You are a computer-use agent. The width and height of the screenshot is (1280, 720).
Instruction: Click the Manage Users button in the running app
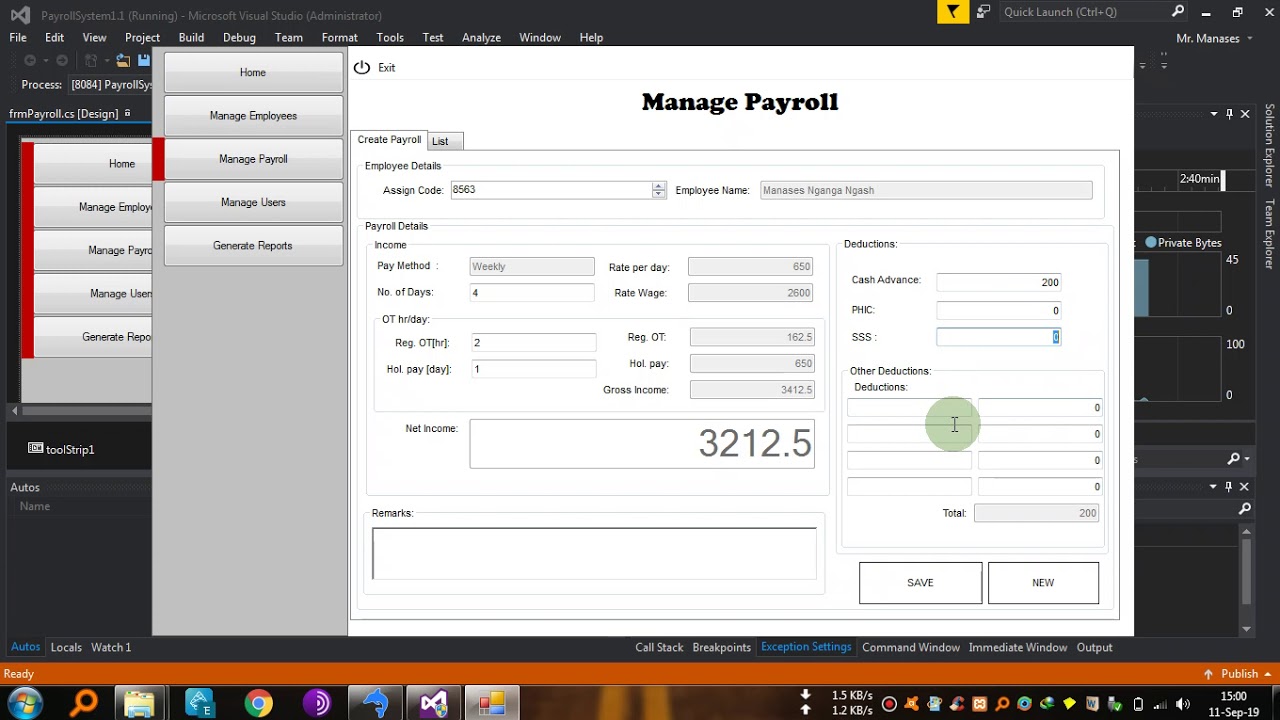tap(253, 202)
